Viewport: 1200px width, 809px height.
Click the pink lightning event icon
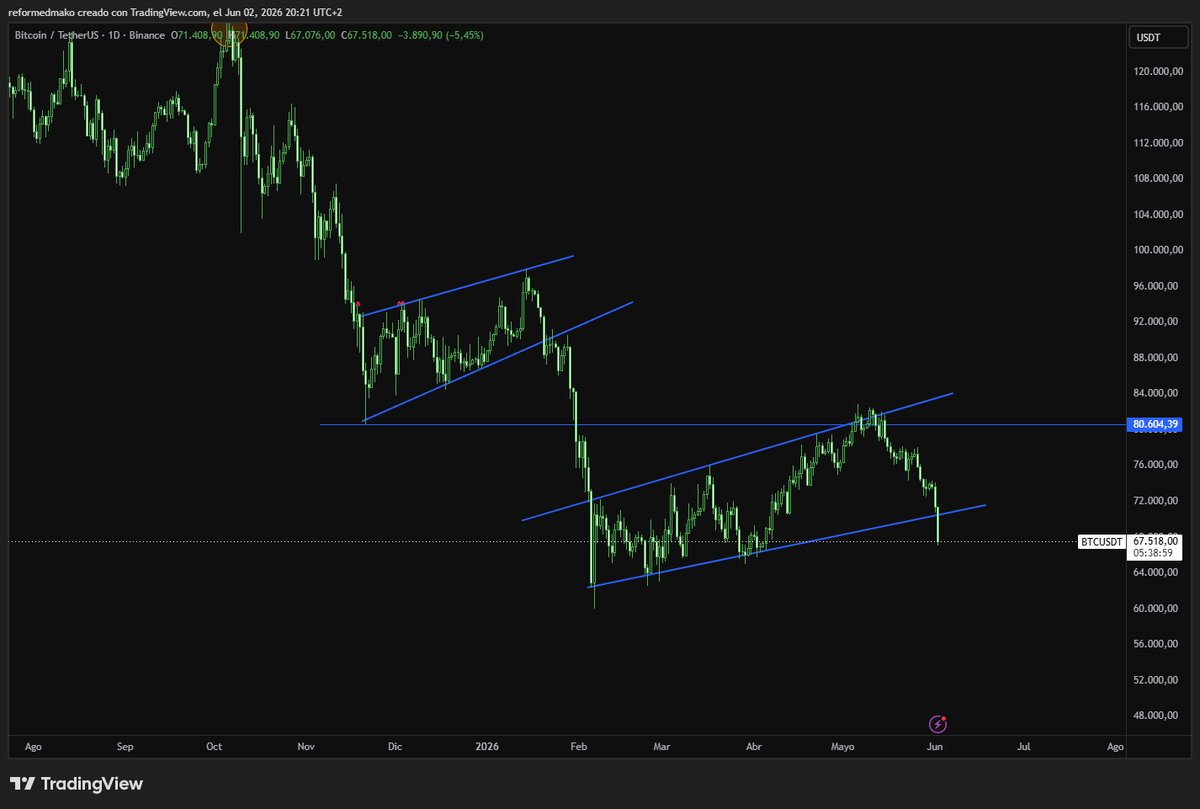(x=938, y=723)
